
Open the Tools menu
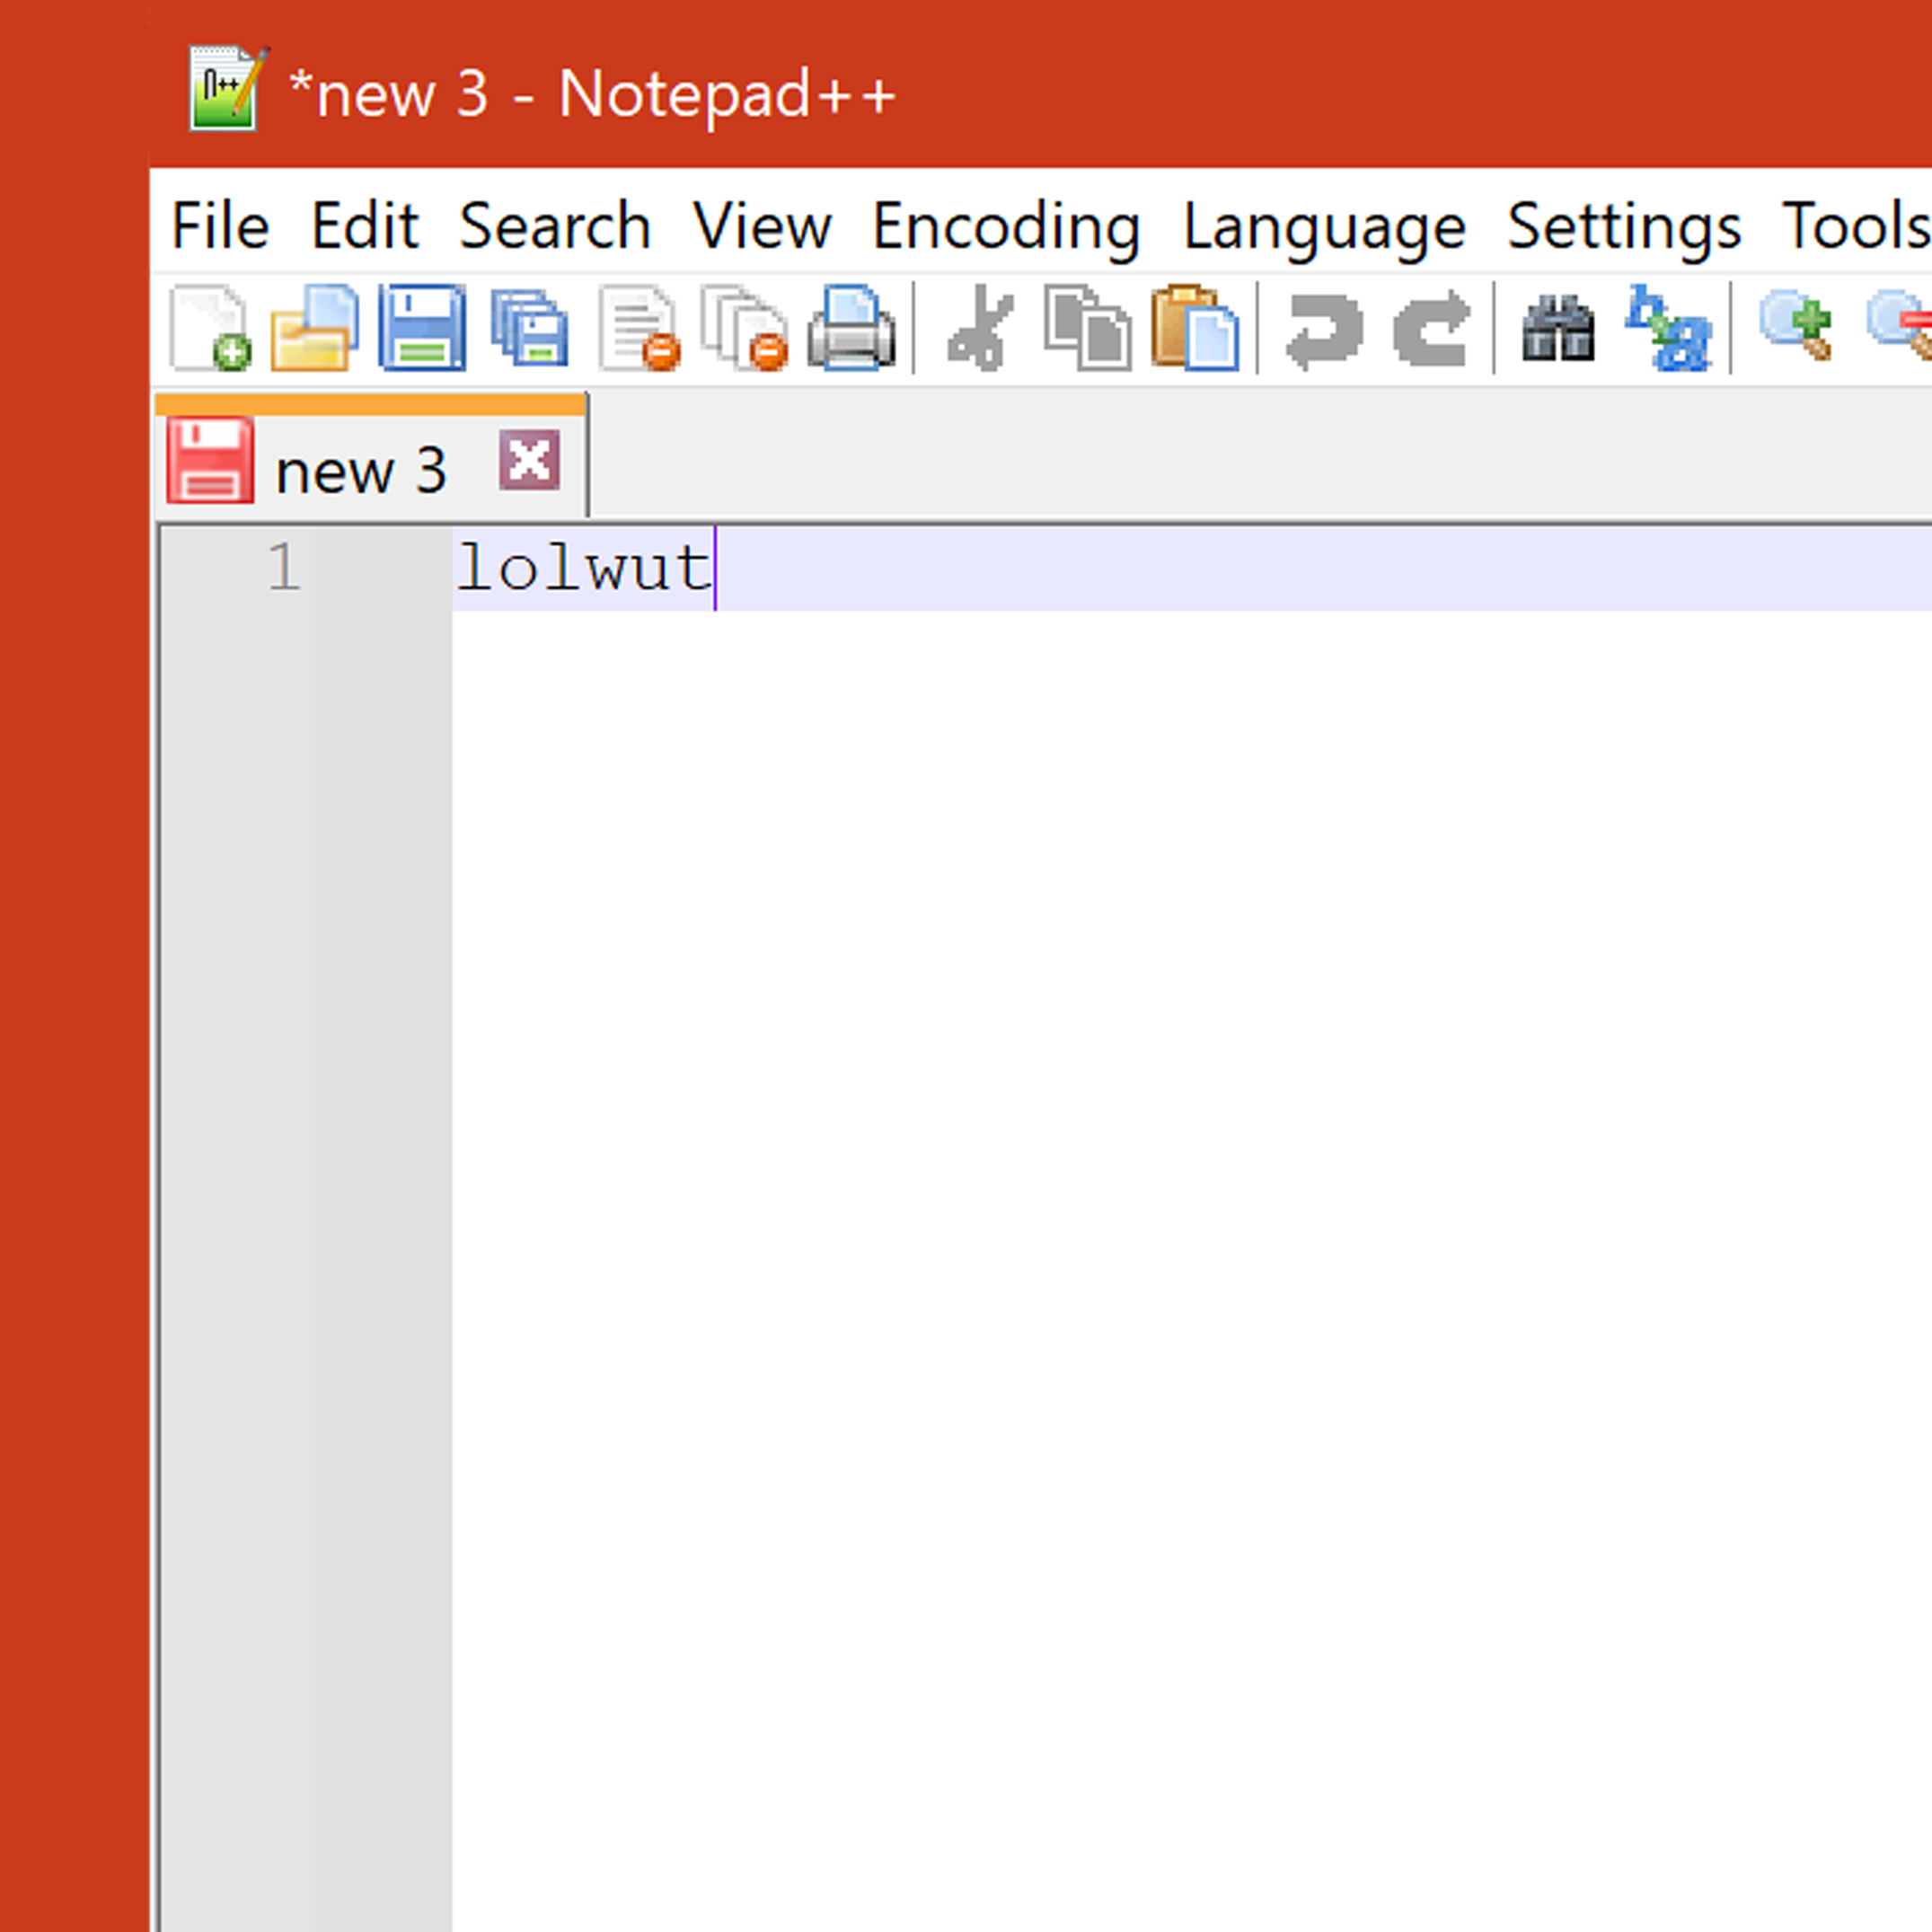(x=1856, y=226)
